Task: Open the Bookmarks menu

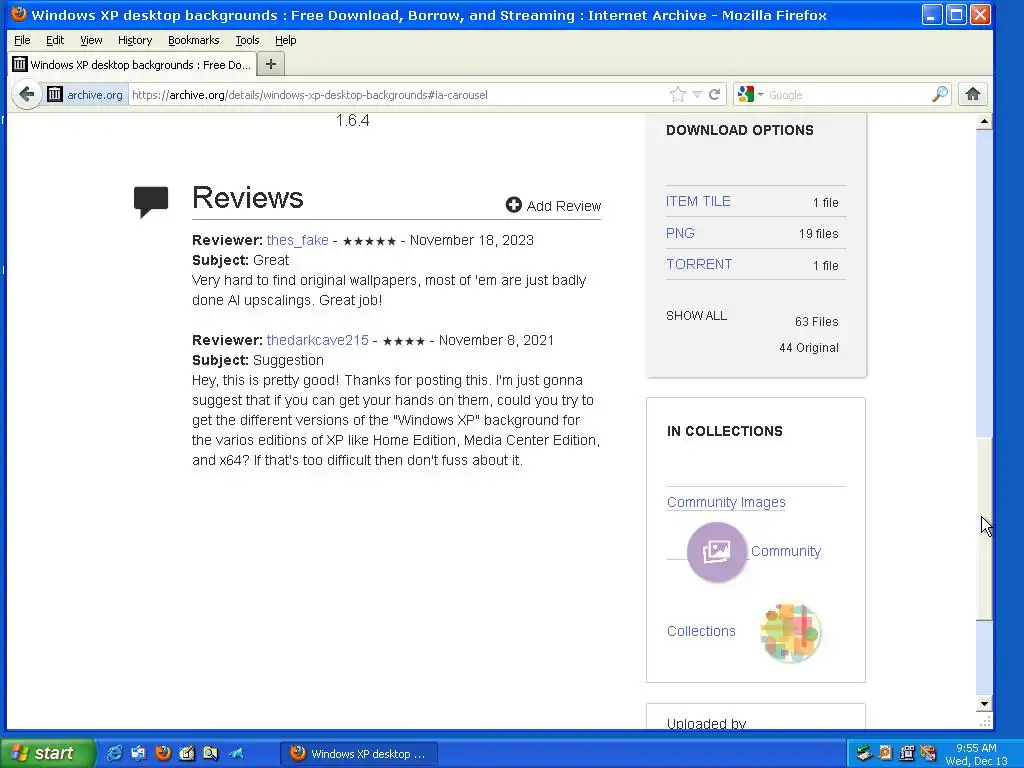Action: point(193,40)
